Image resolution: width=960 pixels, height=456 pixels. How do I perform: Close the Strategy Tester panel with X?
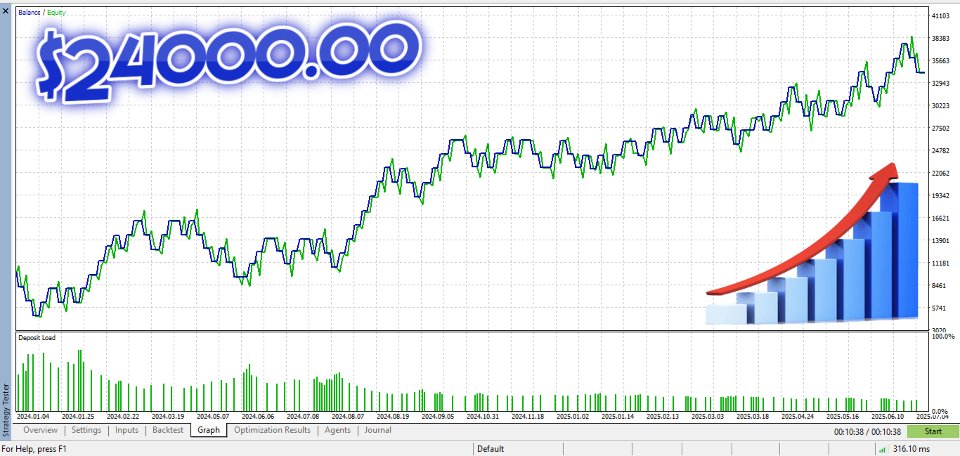click(6, 10)
